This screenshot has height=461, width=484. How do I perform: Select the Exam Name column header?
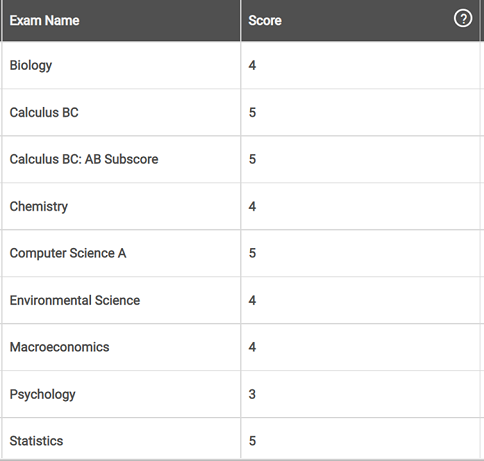coord(44,21)
